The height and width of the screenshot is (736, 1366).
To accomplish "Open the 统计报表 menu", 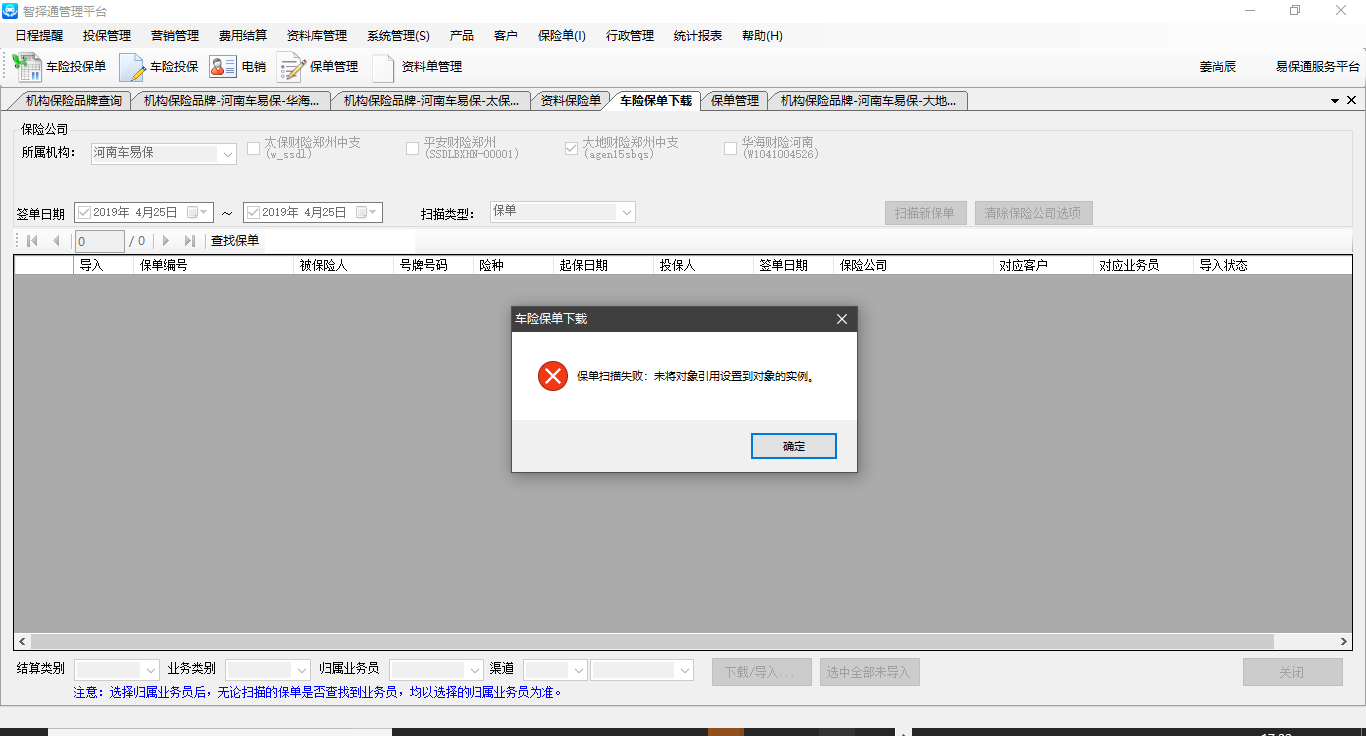I will click(698, 36).
